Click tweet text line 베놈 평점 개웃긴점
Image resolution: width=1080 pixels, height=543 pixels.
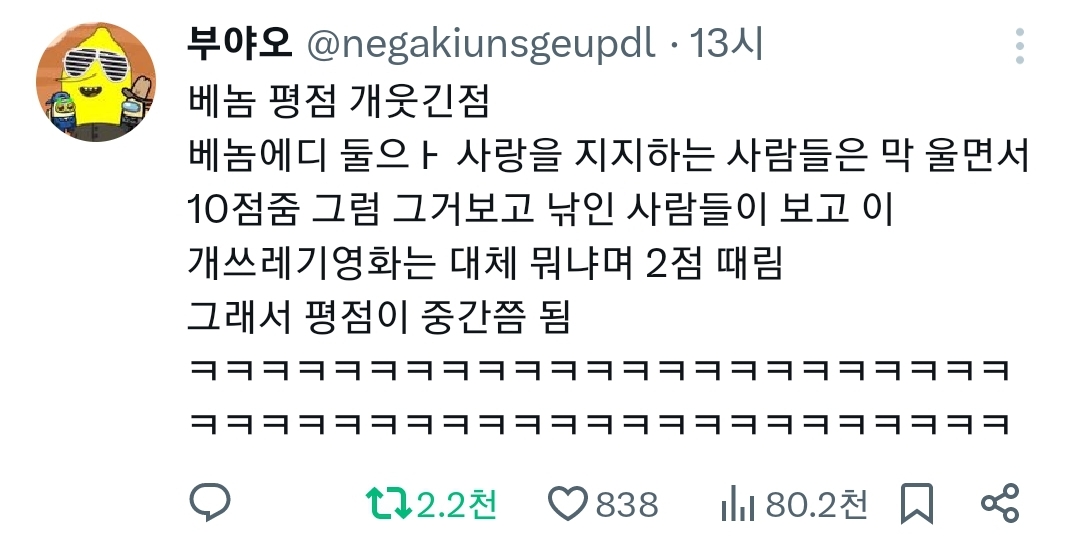point(338,102)
